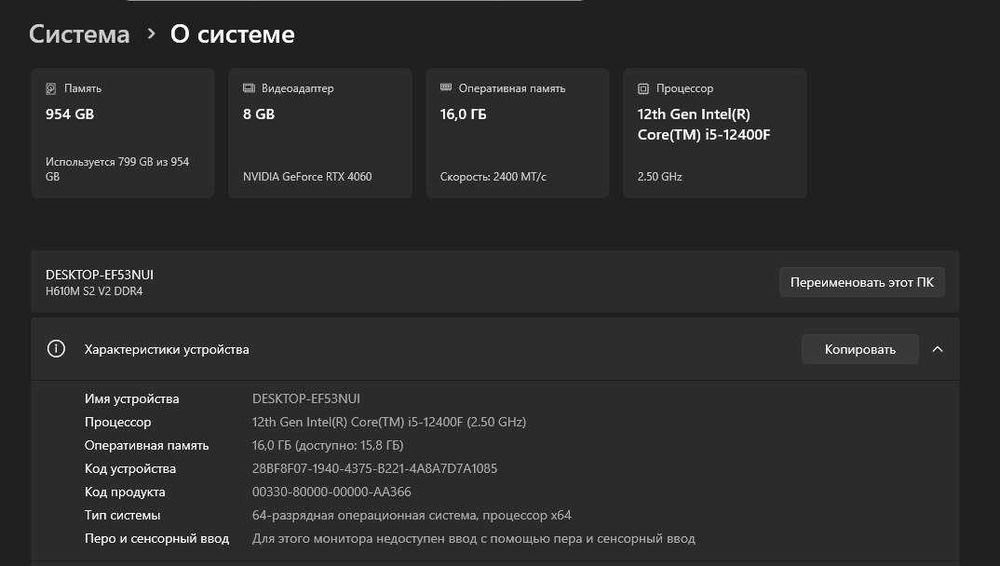Click the 'Имя устройства' label
The height and width of the screenshot is (566, 1000).
pyautogui.click(x=131, y=399)
